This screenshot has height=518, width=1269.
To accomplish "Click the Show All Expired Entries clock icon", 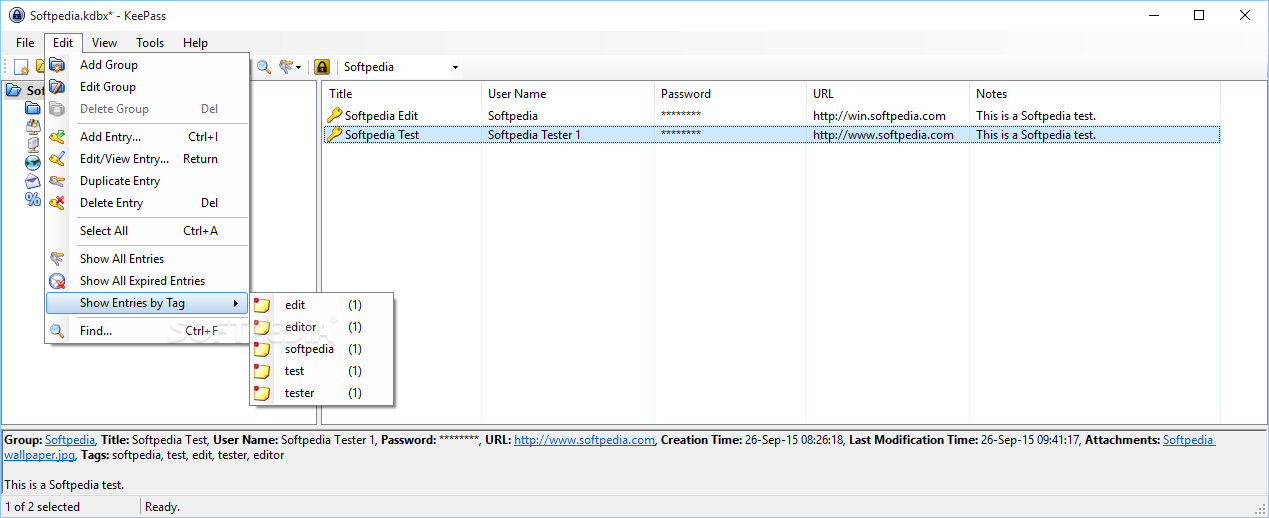I will click(58, 281).
